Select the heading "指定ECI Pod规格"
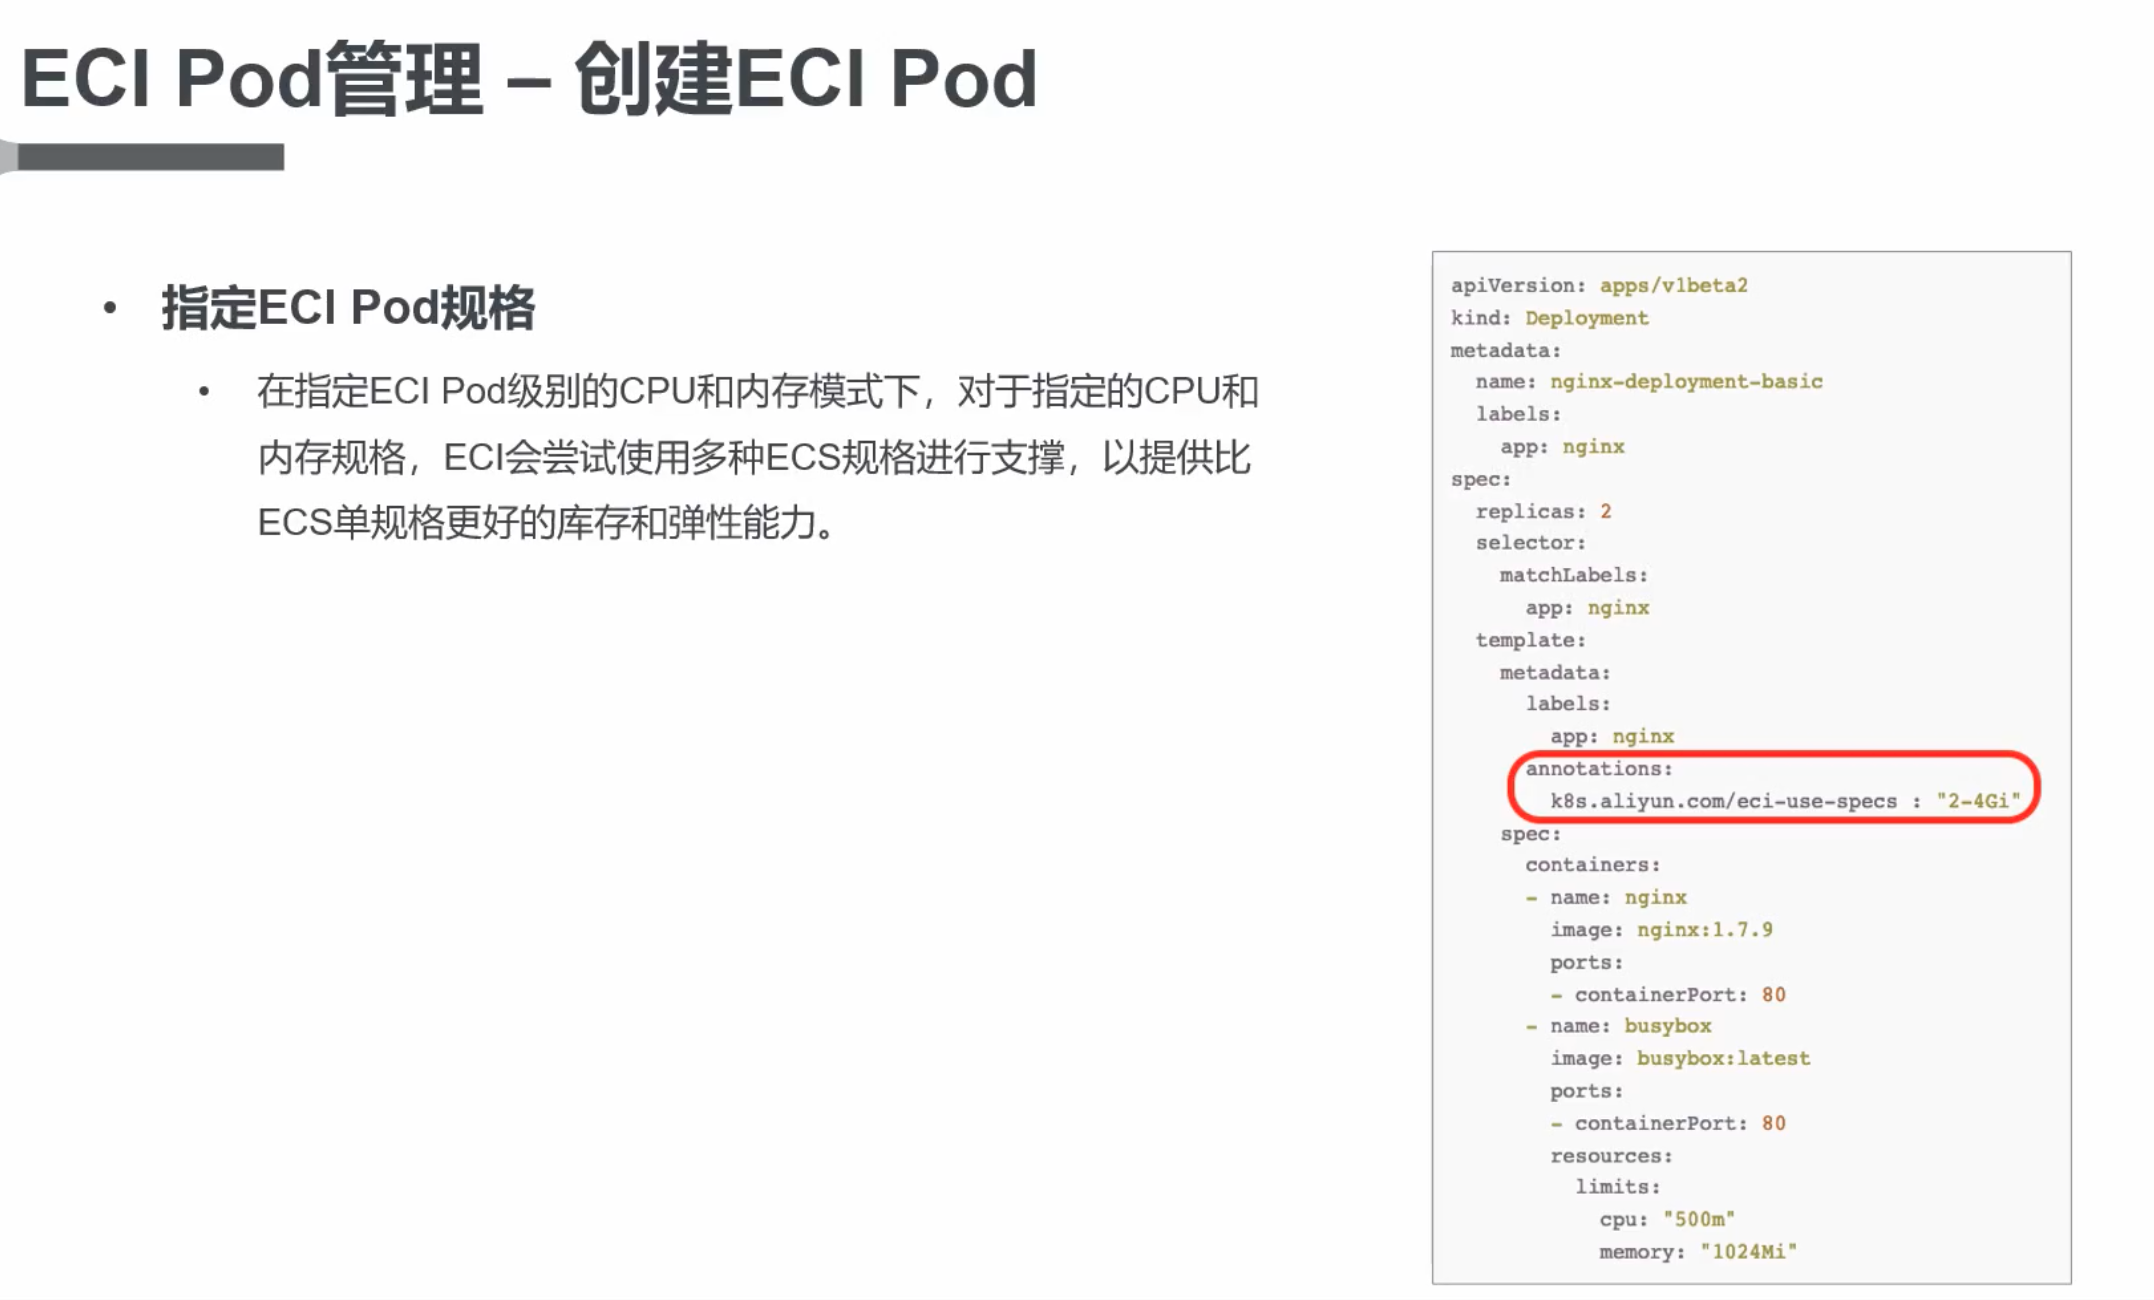 (348, 307)
